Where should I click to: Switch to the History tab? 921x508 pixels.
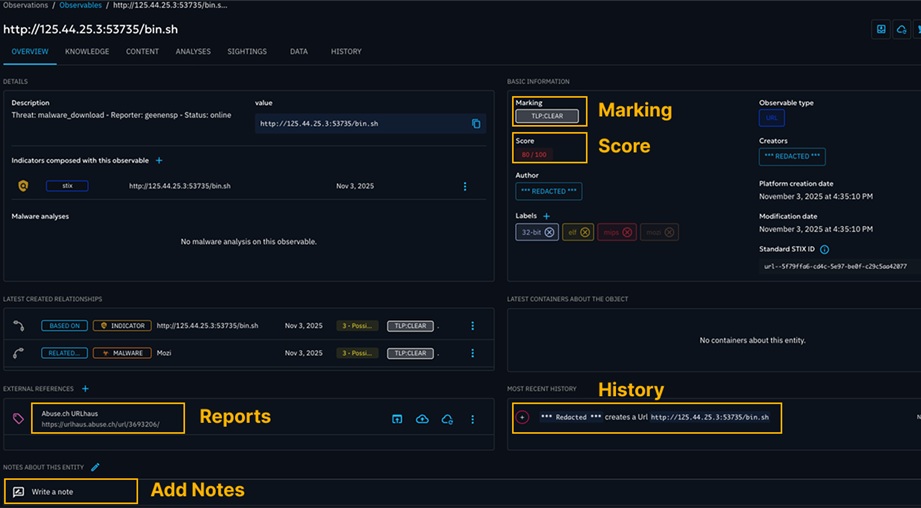346,52
